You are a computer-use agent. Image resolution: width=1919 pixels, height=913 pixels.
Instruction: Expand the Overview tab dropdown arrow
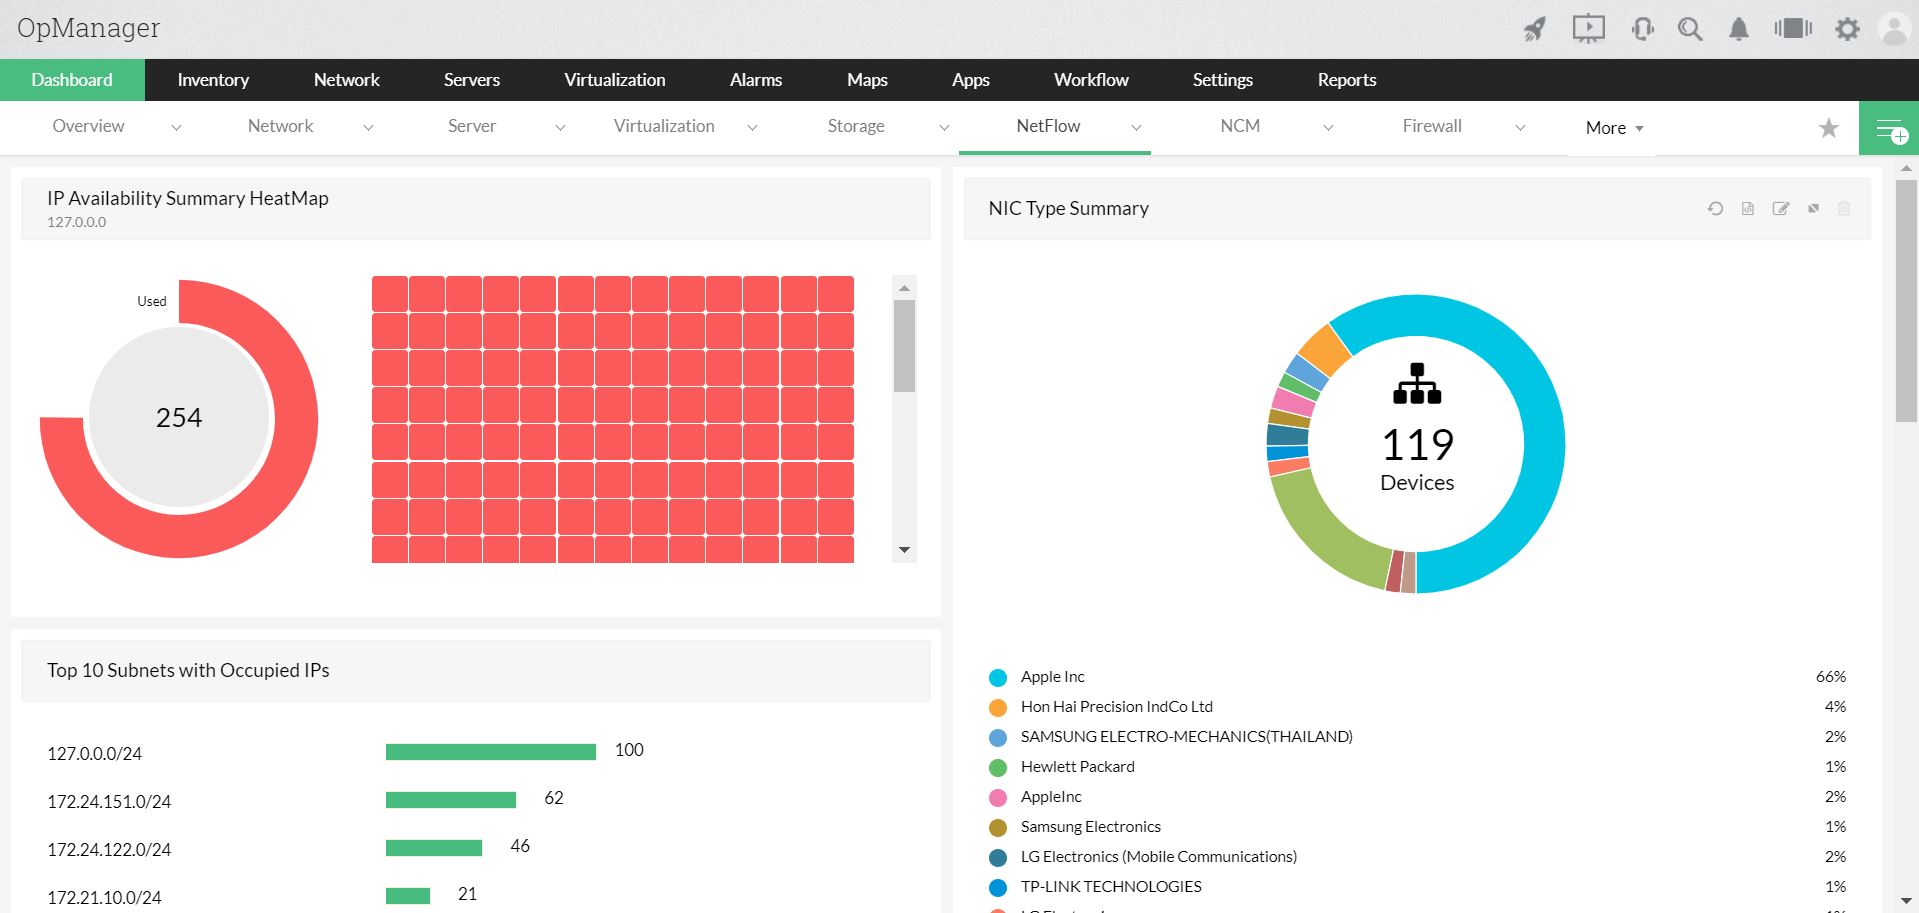pos(176,127)
